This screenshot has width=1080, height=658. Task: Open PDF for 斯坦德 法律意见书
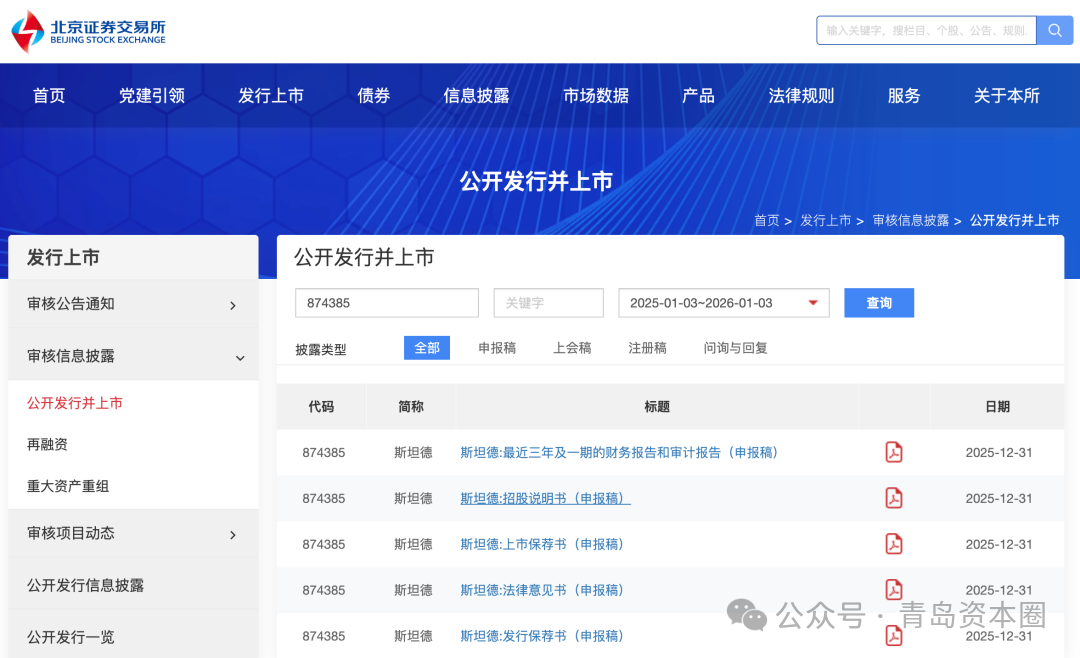(x=893, y=590)
